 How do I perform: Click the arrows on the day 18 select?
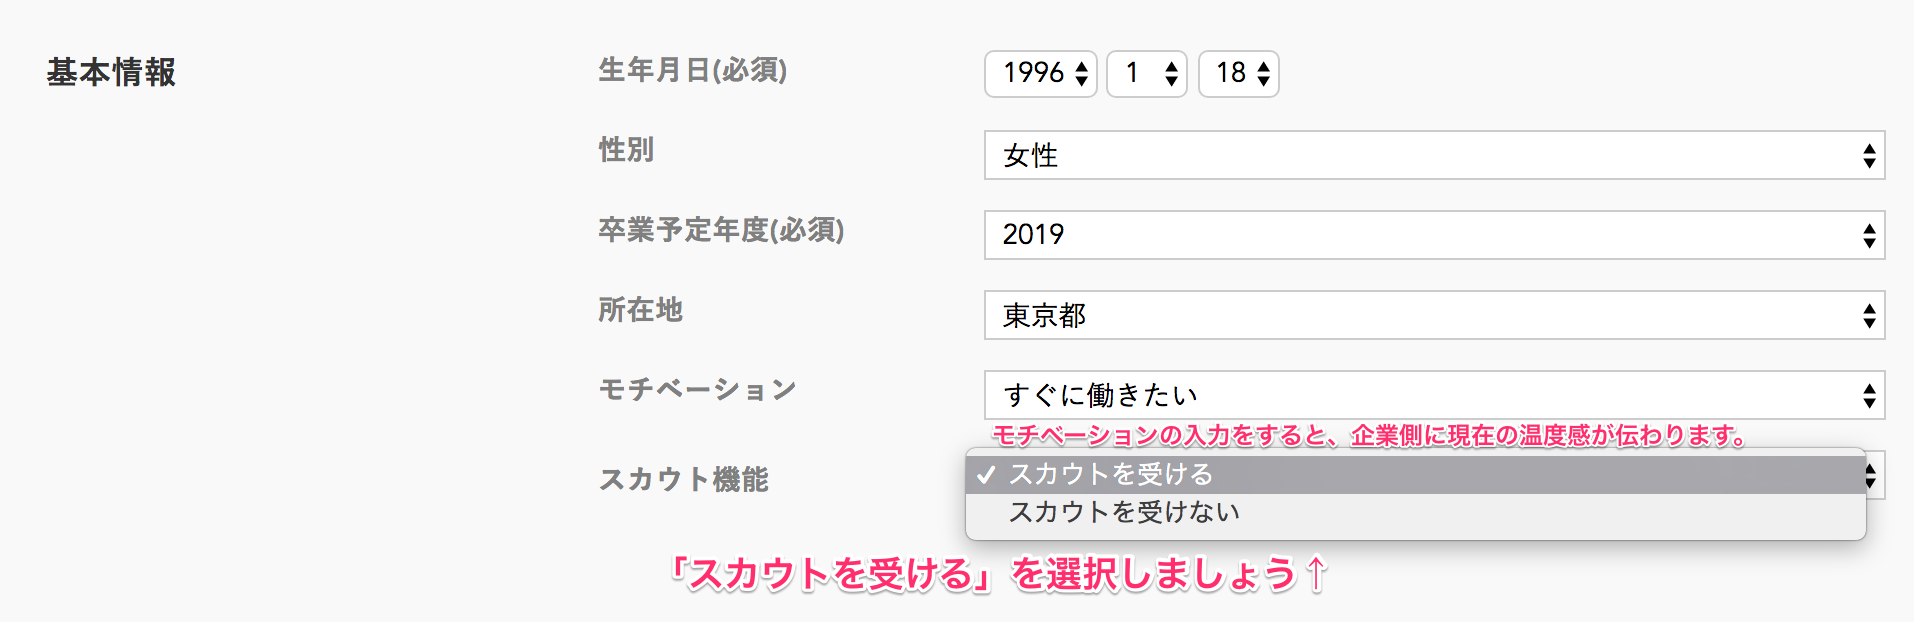coord(1264,73)
